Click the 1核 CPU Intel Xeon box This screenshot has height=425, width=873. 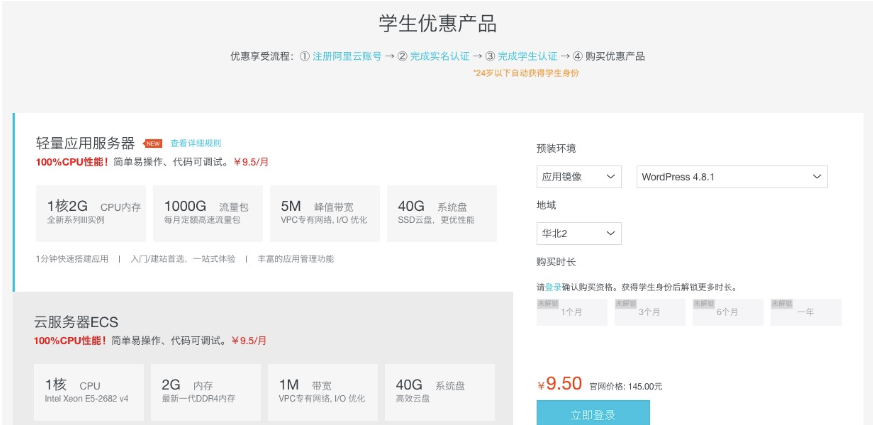click(89, 392)
